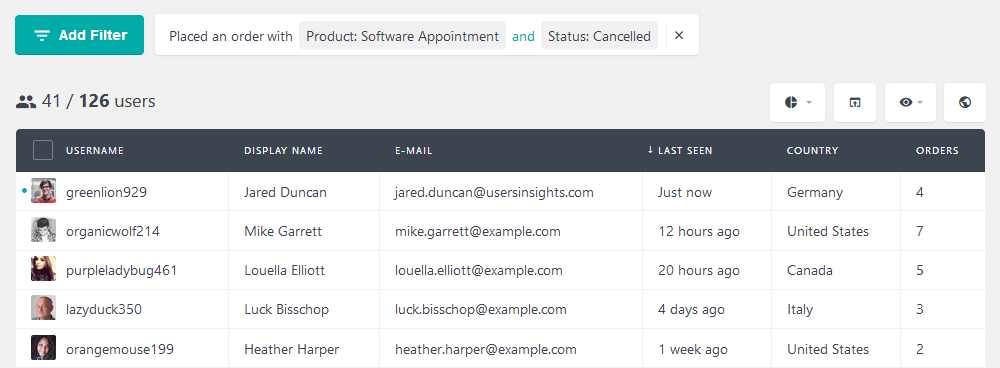Sort by the Country column header
The image size is (1000, 368).
[x=812, y=151]
